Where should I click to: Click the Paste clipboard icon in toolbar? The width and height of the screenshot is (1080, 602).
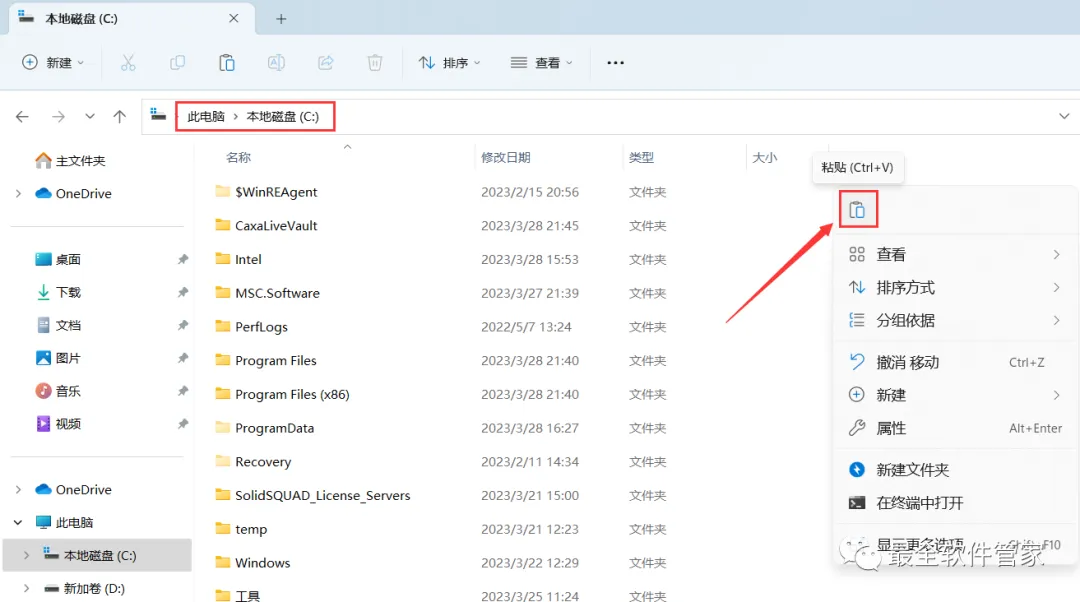tap(227, 63)
